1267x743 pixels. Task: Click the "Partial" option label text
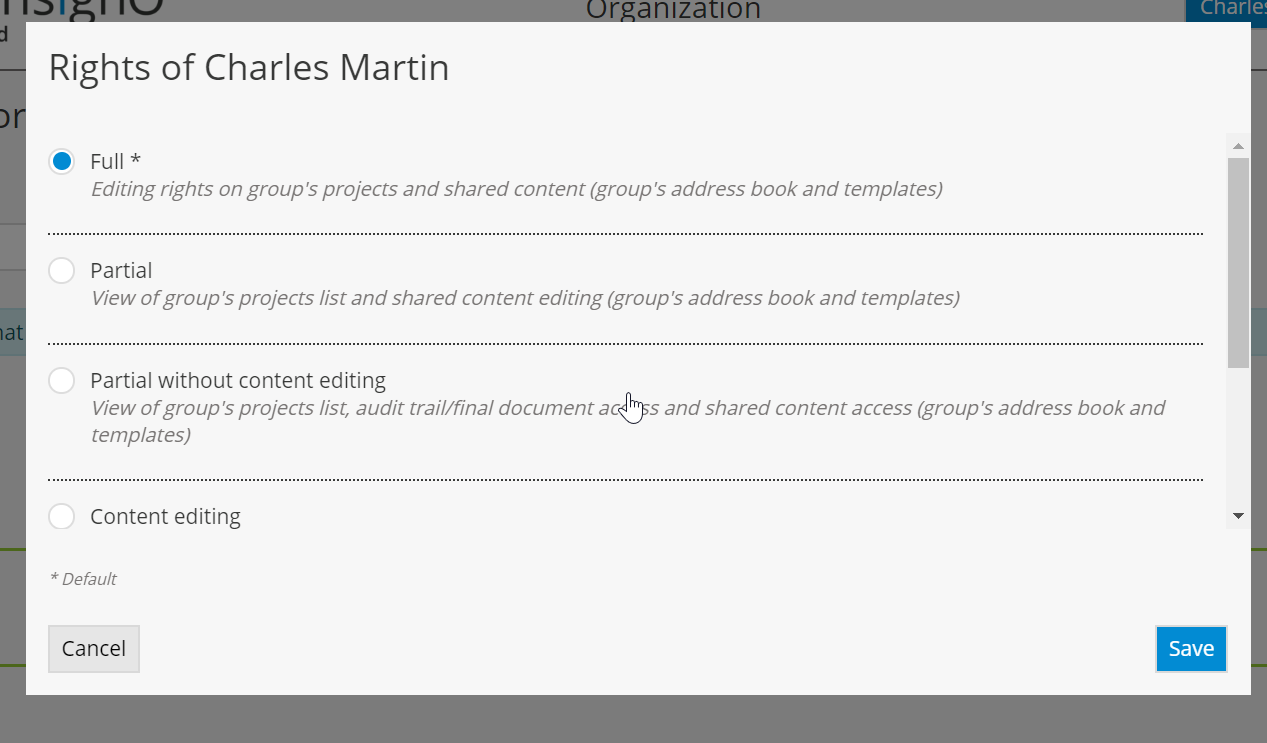121,270
